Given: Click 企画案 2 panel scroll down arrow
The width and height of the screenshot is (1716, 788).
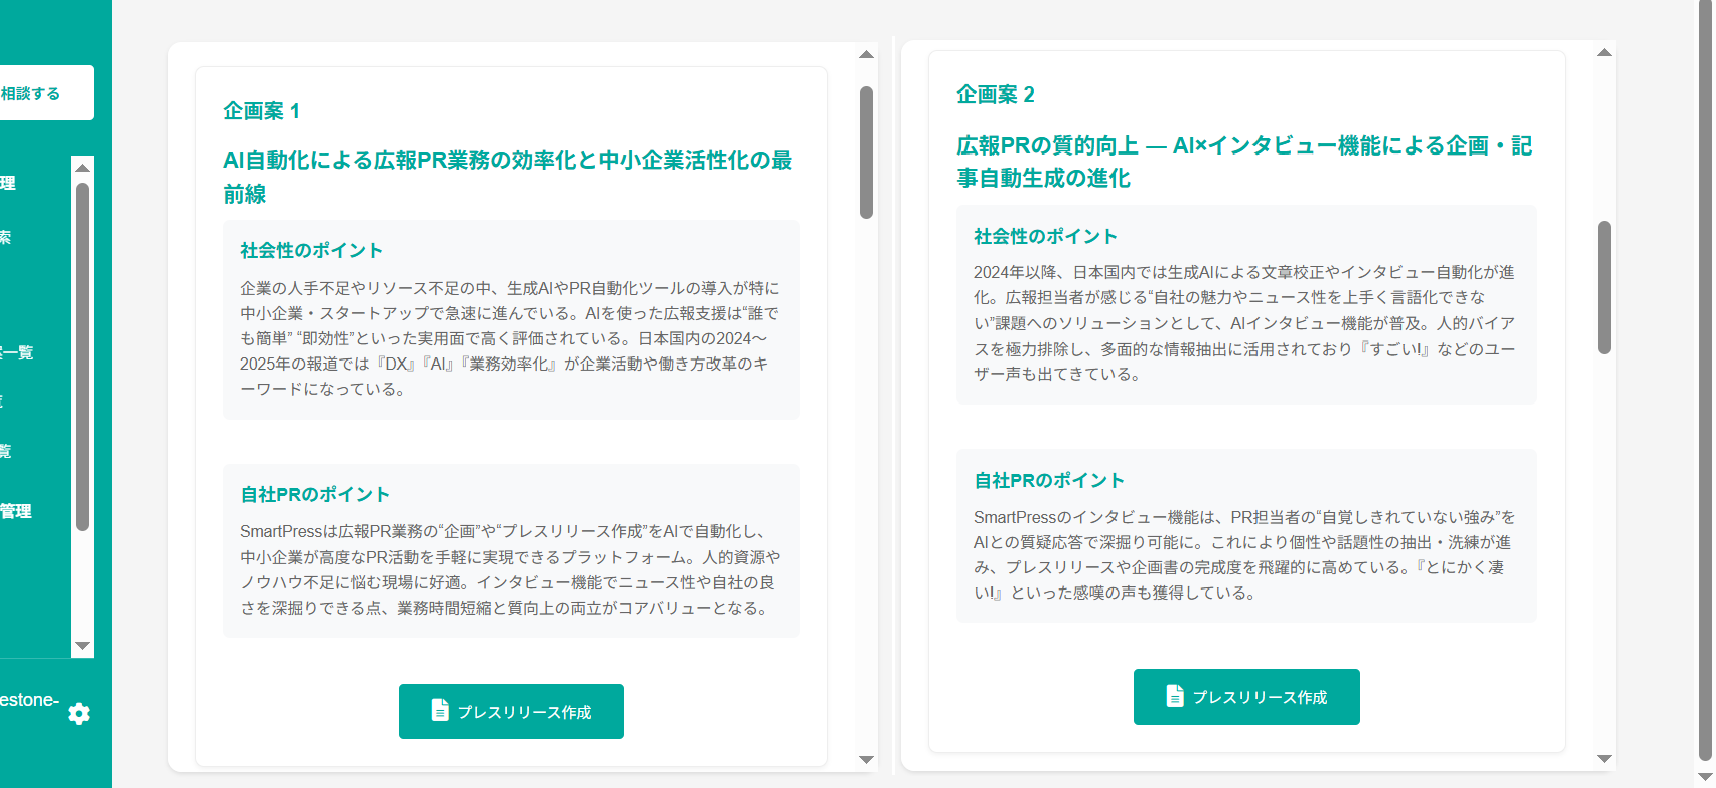Looking at the screenshot, I should tap(1605, 759).
